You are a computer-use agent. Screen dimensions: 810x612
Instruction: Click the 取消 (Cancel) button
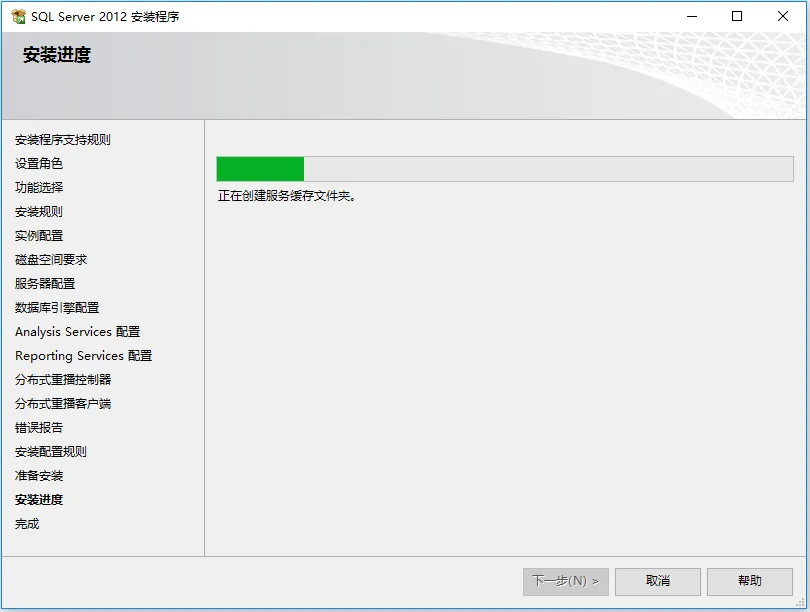tap(658, 582)
